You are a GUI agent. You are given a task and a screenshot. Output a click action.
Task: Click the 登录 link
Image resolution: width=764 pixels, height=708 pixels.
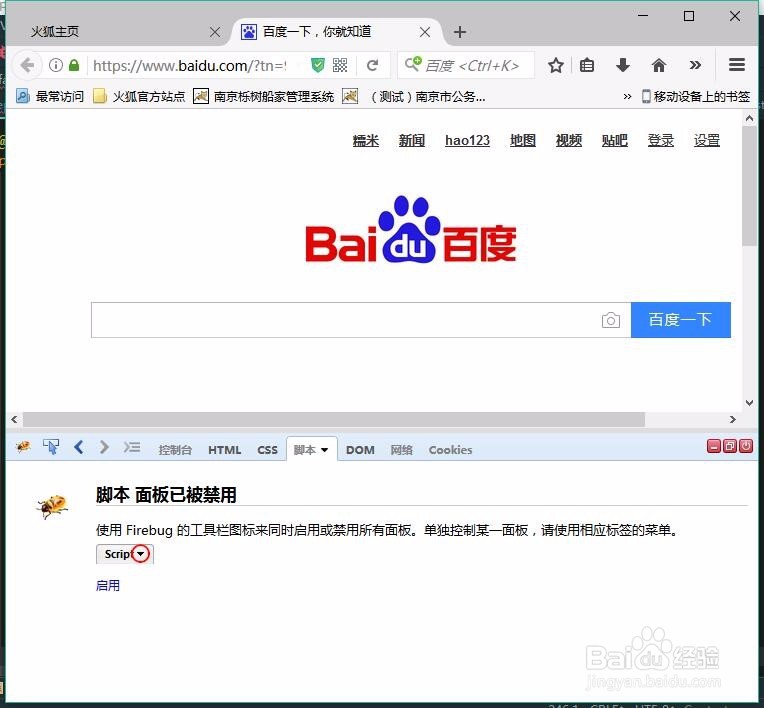pyautogui.click(x=661, y=140)
